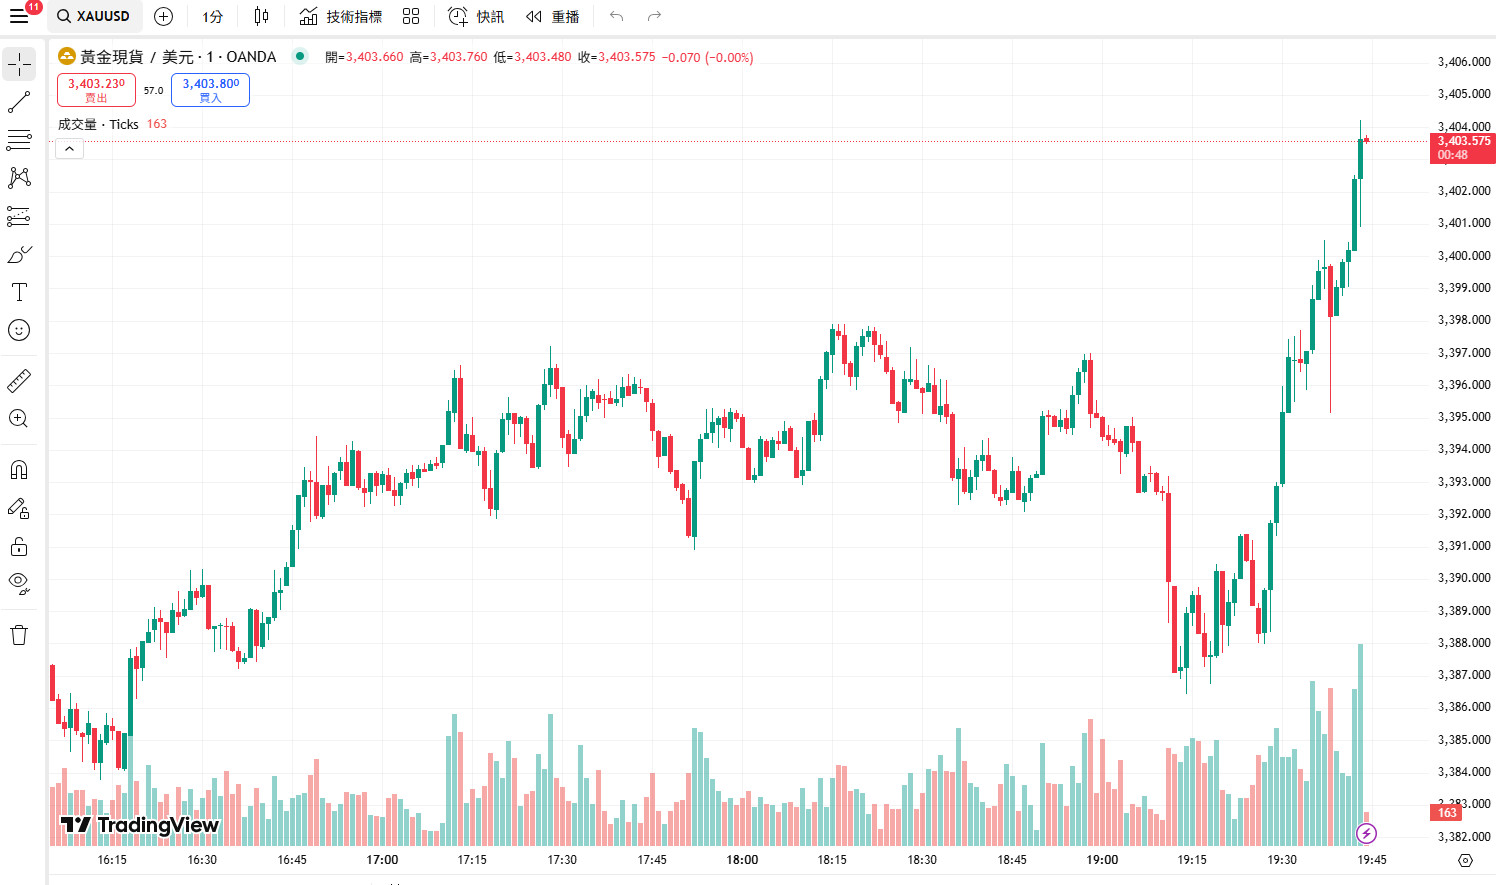Delete all drawings with trash icon
The height and width of the screenshot is (885, 1496).
click(x=19, y=635)
